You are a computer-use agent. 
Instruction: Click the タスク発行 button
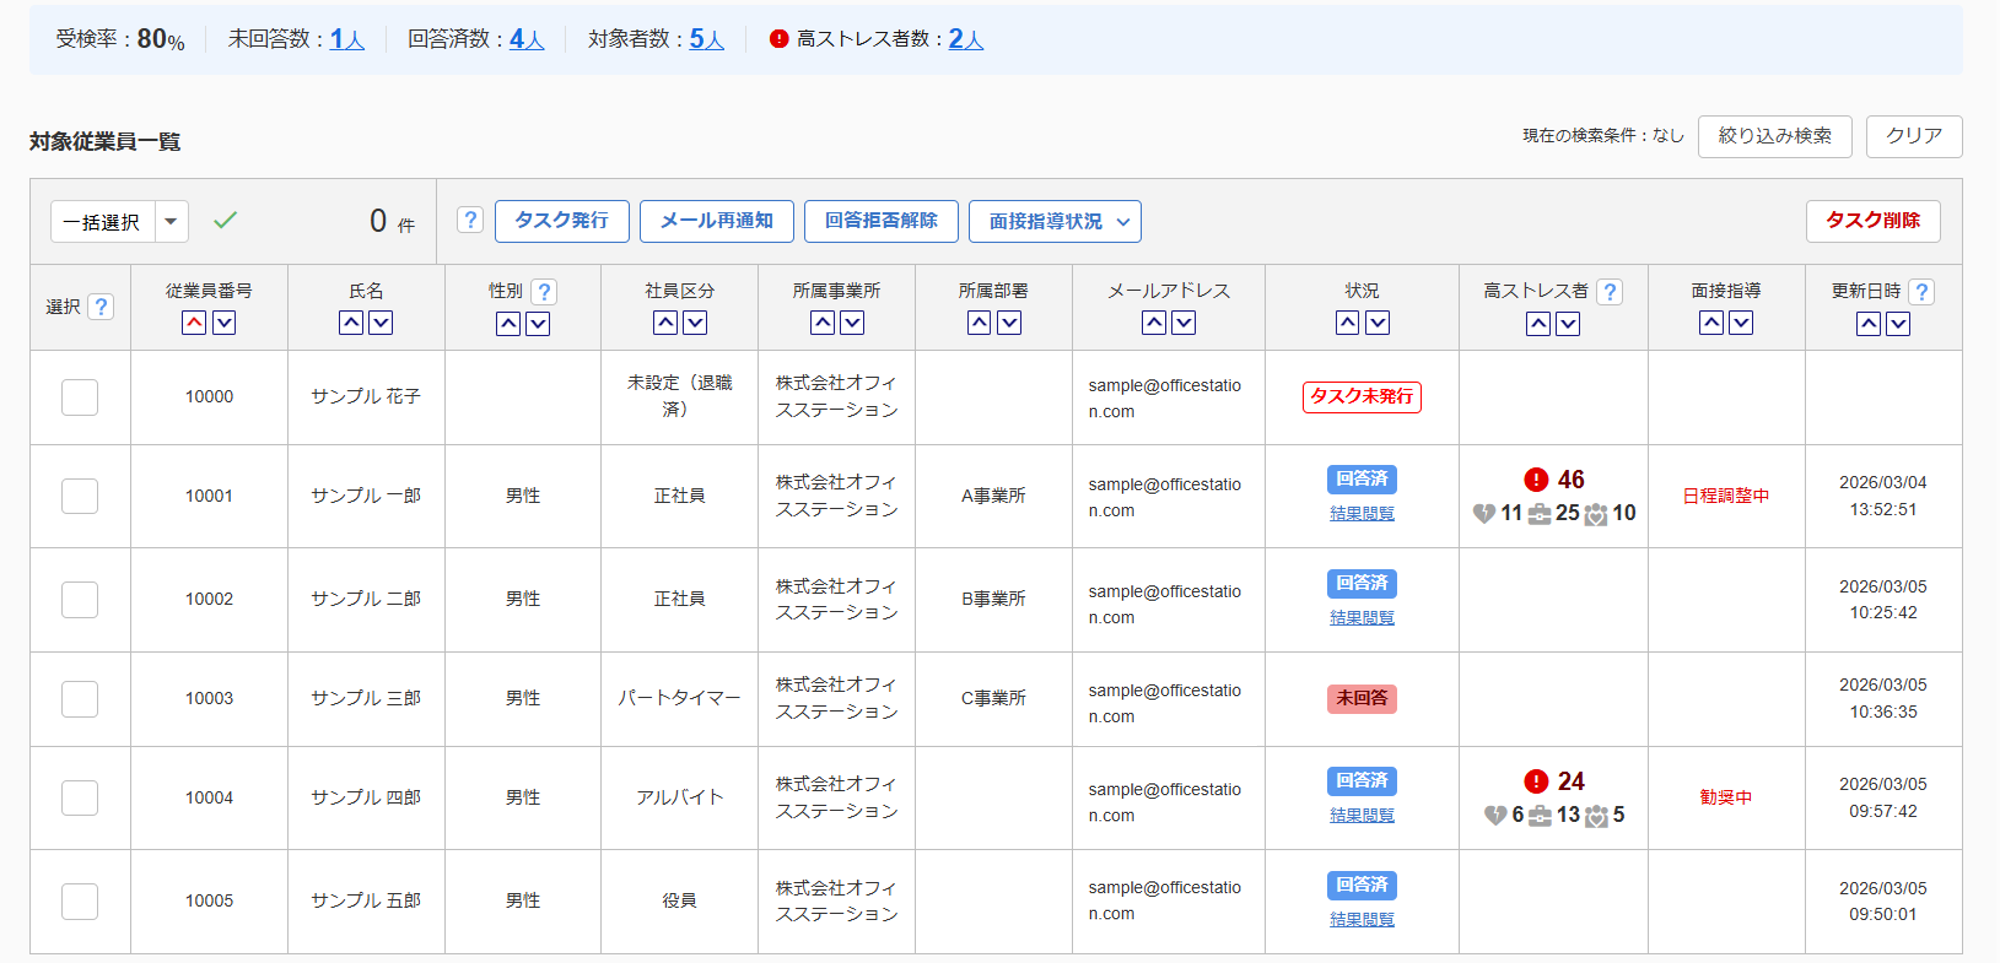click(x=561, y=221)
